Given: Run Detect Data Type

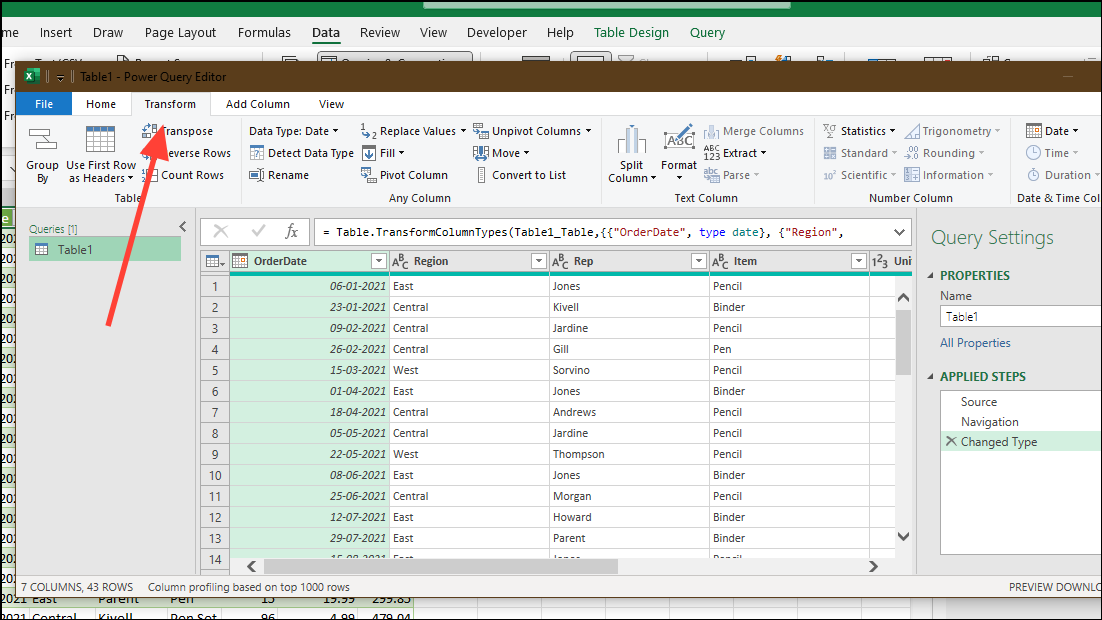Looking at the screenshot, I should click(302, 152).
